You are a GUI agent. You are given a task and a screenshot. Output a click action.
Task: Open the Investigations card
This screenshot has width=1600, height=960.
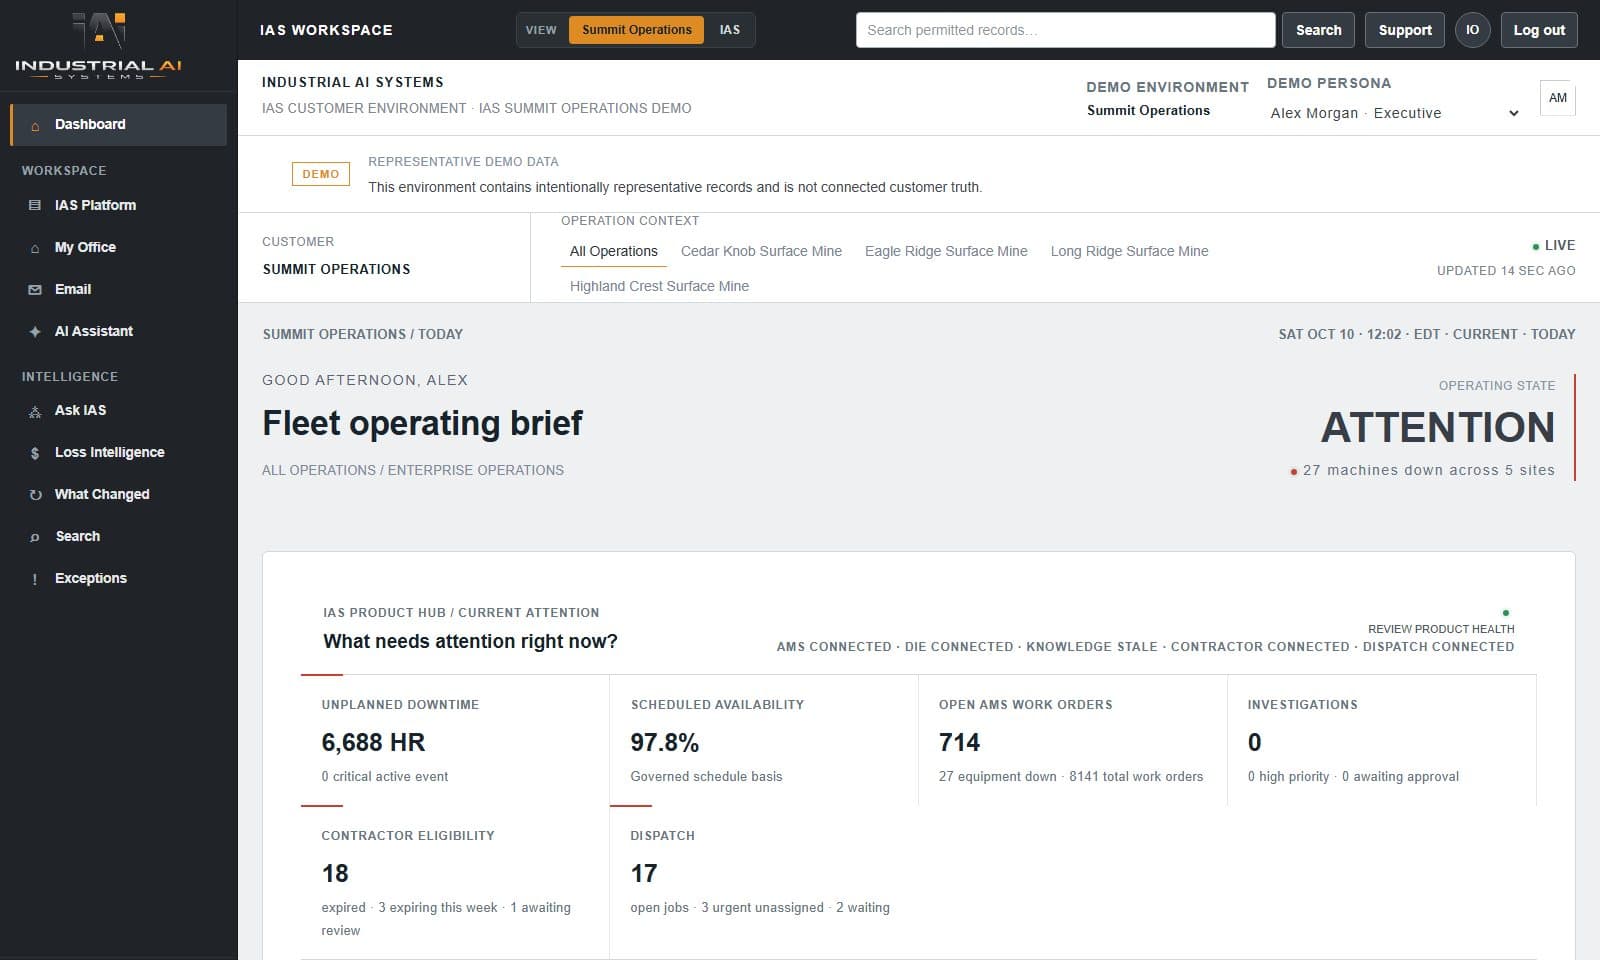(1382, 740)
